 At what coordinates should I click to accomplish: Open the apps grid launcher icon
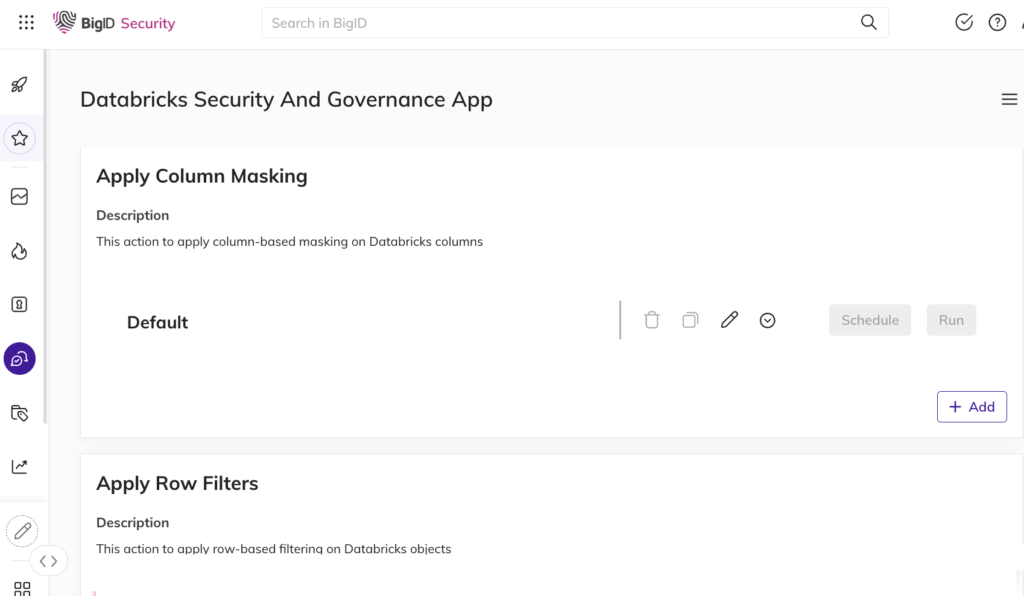(26, 23)
